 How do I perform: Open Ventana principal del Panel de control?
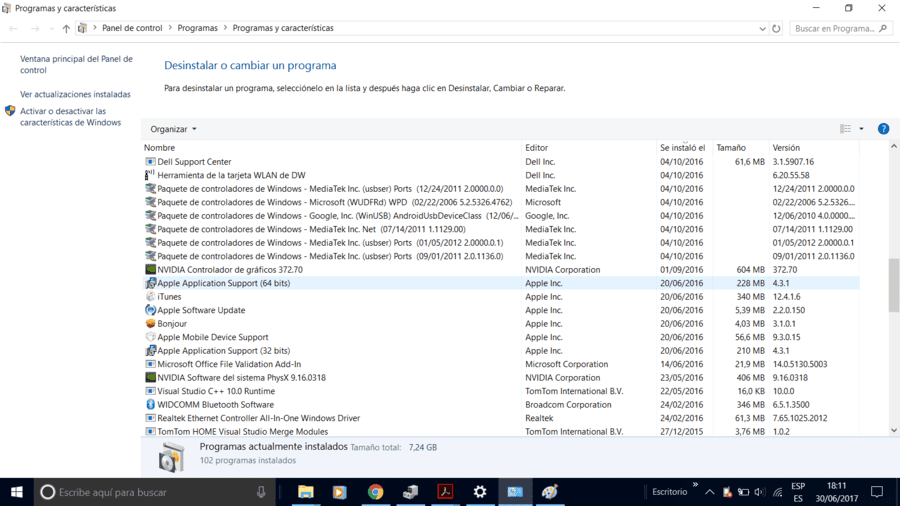76,64
